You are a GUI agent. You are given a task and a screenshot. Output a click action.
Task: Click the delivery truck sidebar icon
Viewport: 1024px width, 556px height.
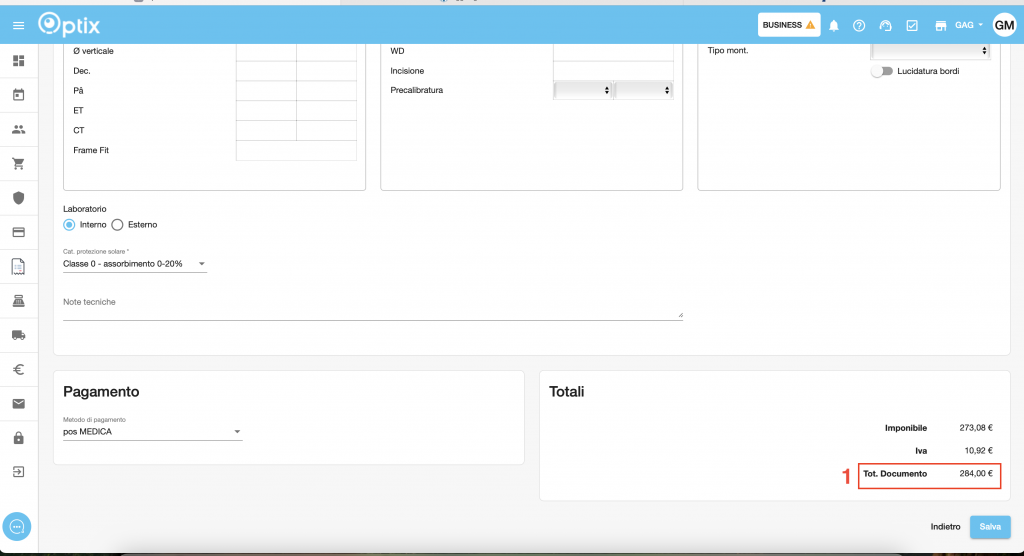tap(18, 335)
